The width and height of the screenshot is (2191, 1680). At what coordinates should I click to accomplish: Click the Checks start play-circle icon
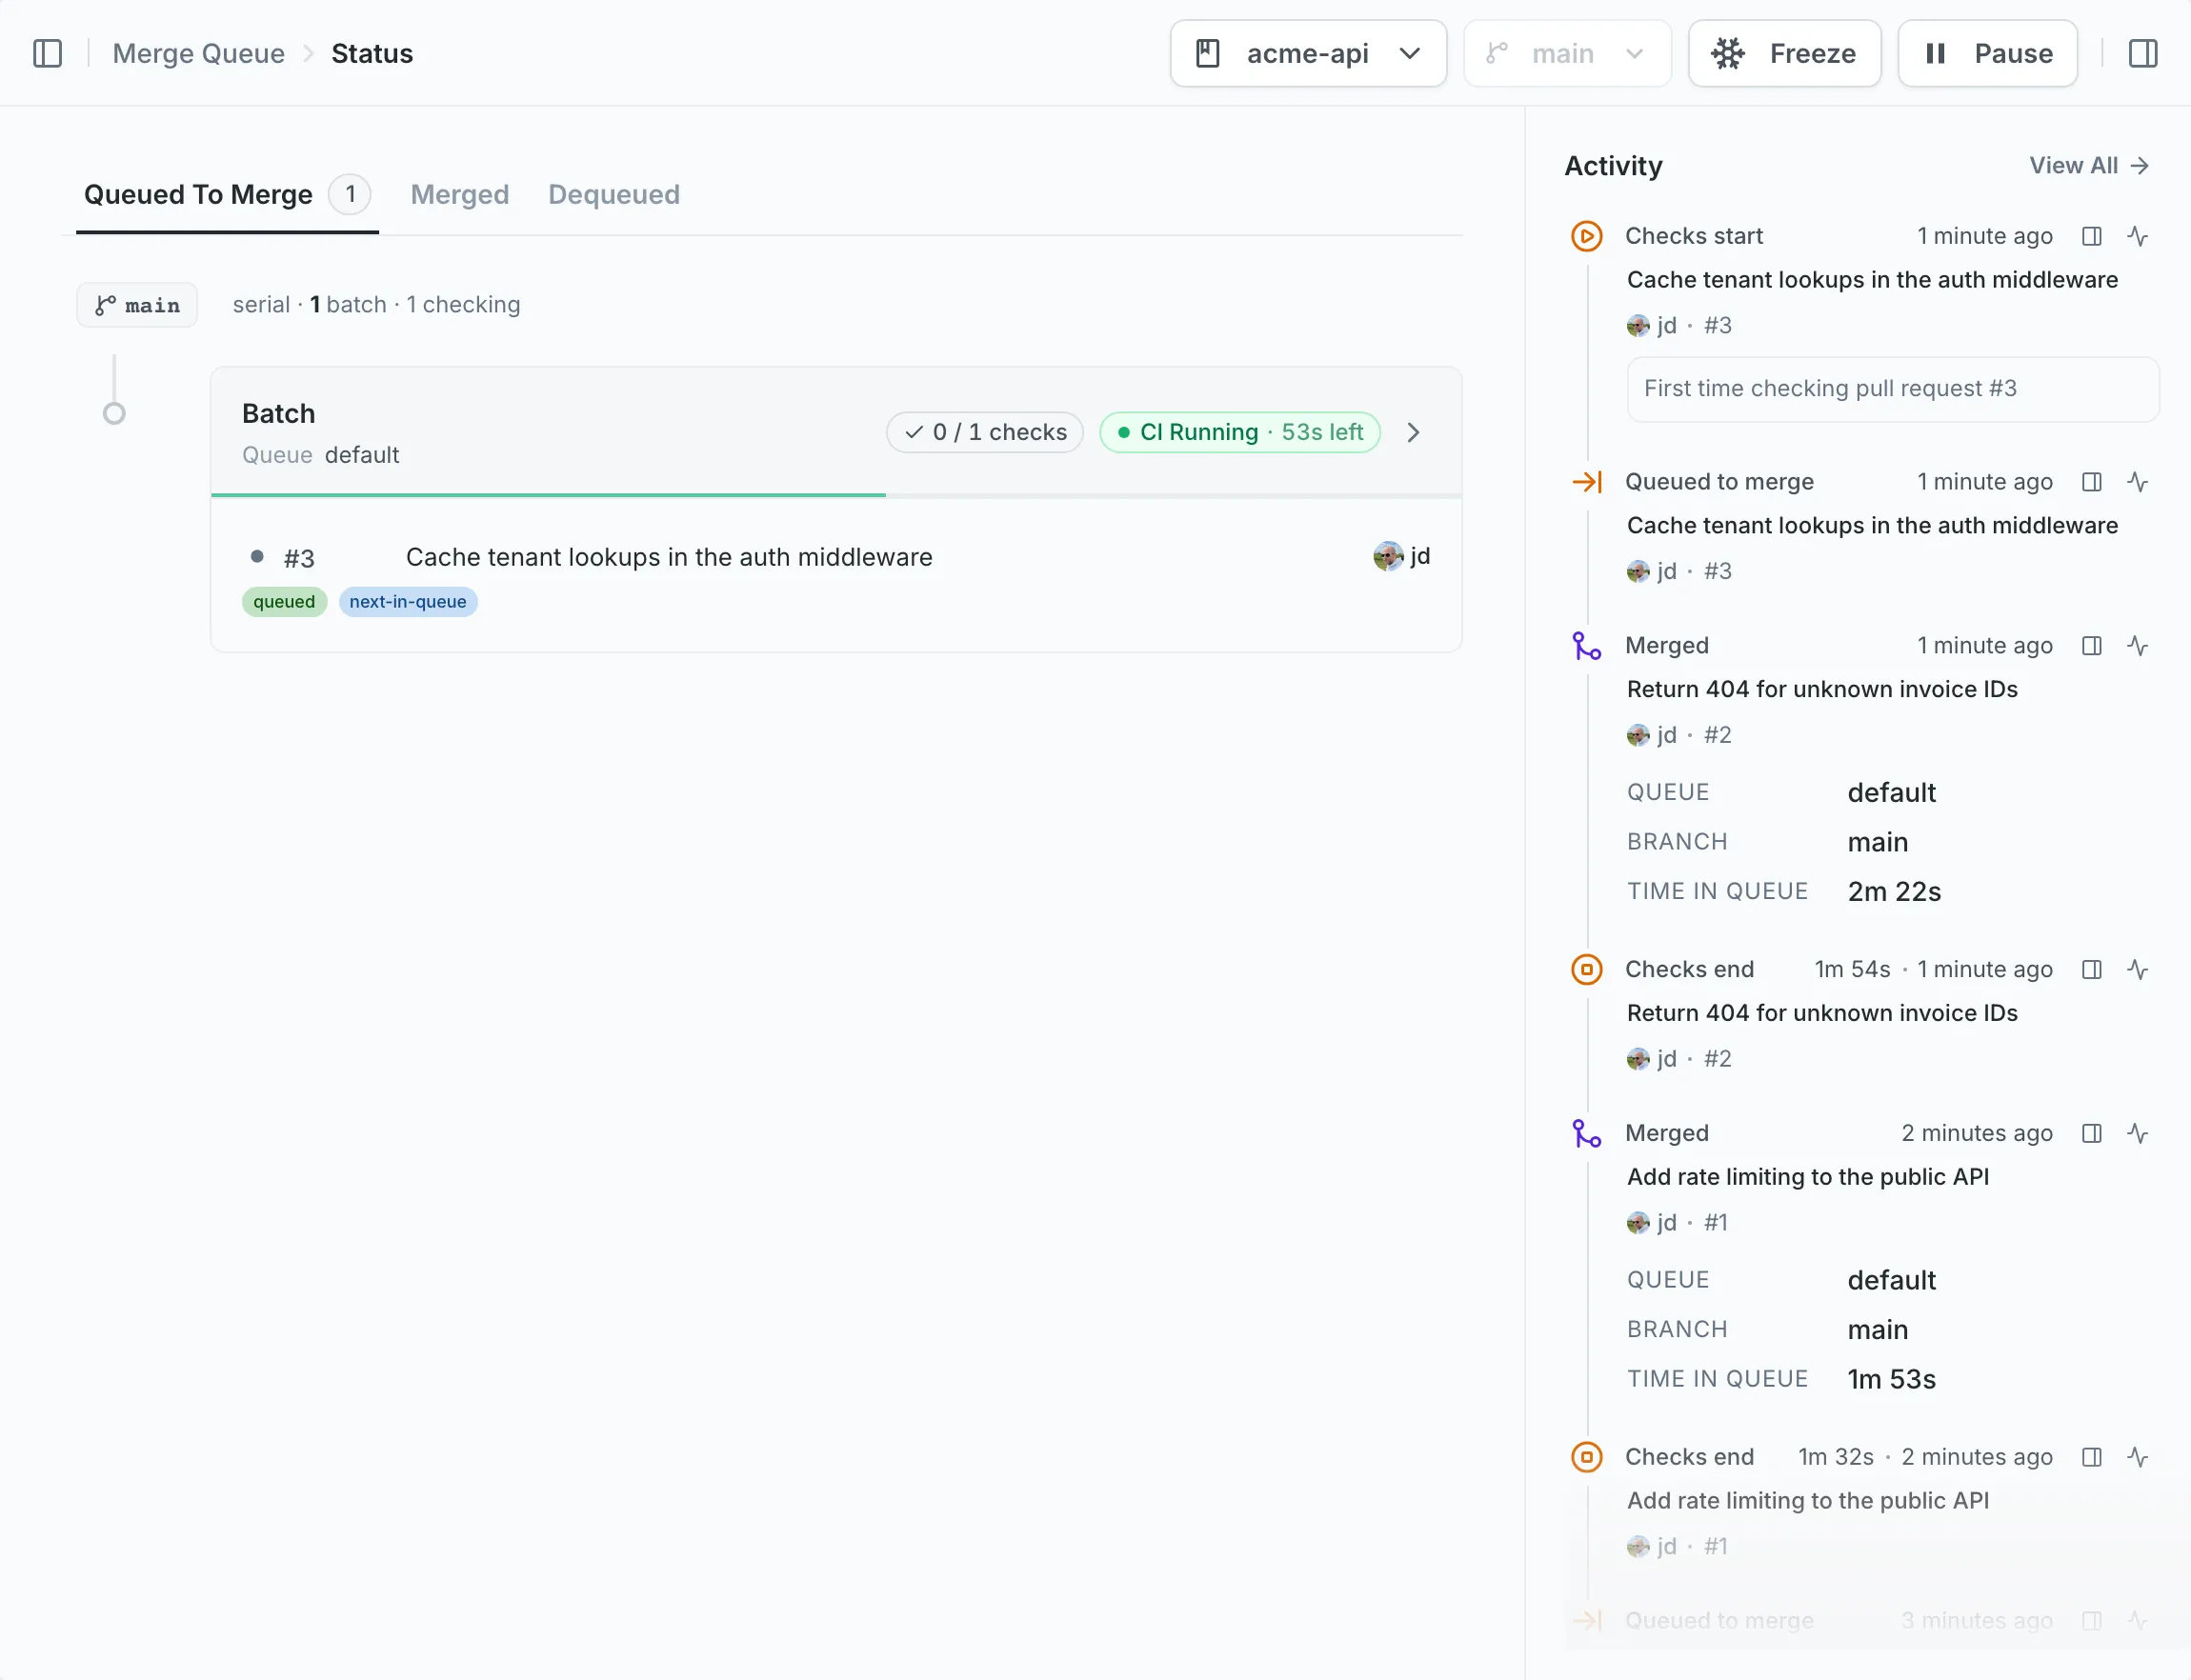(1587, 236)
